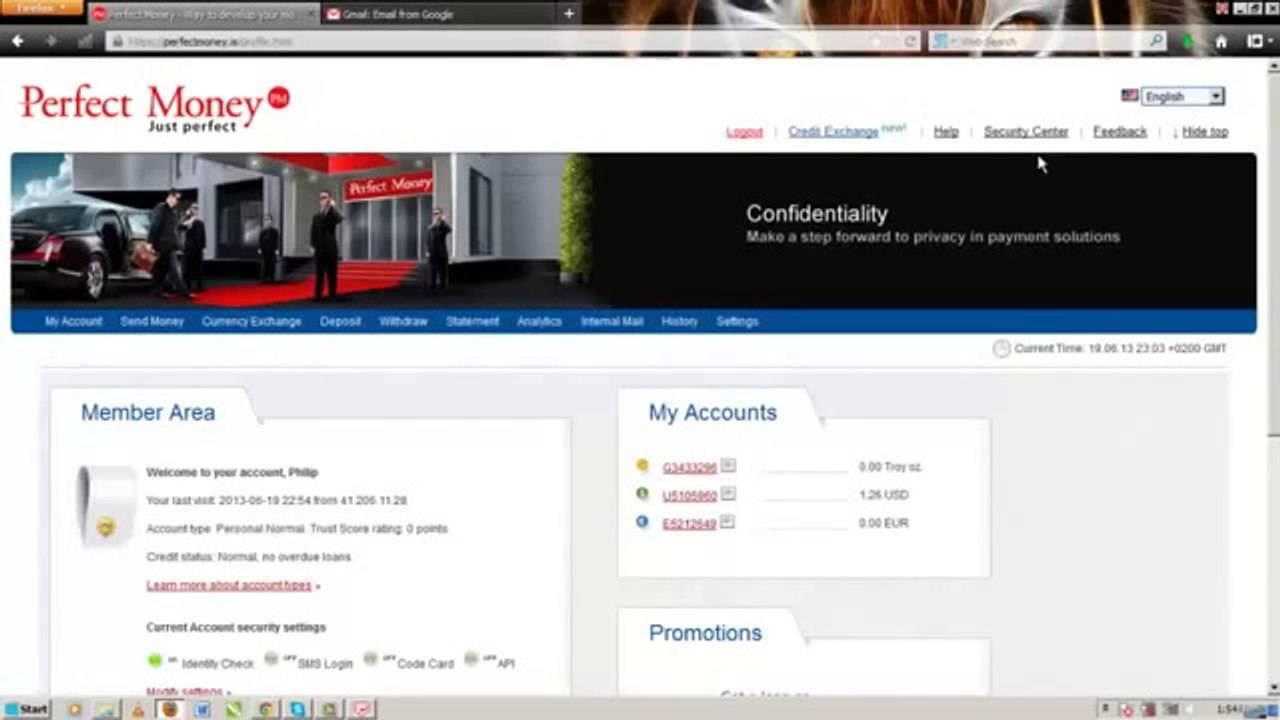Click the Firefox icon in the taskbar

[169, 709]
